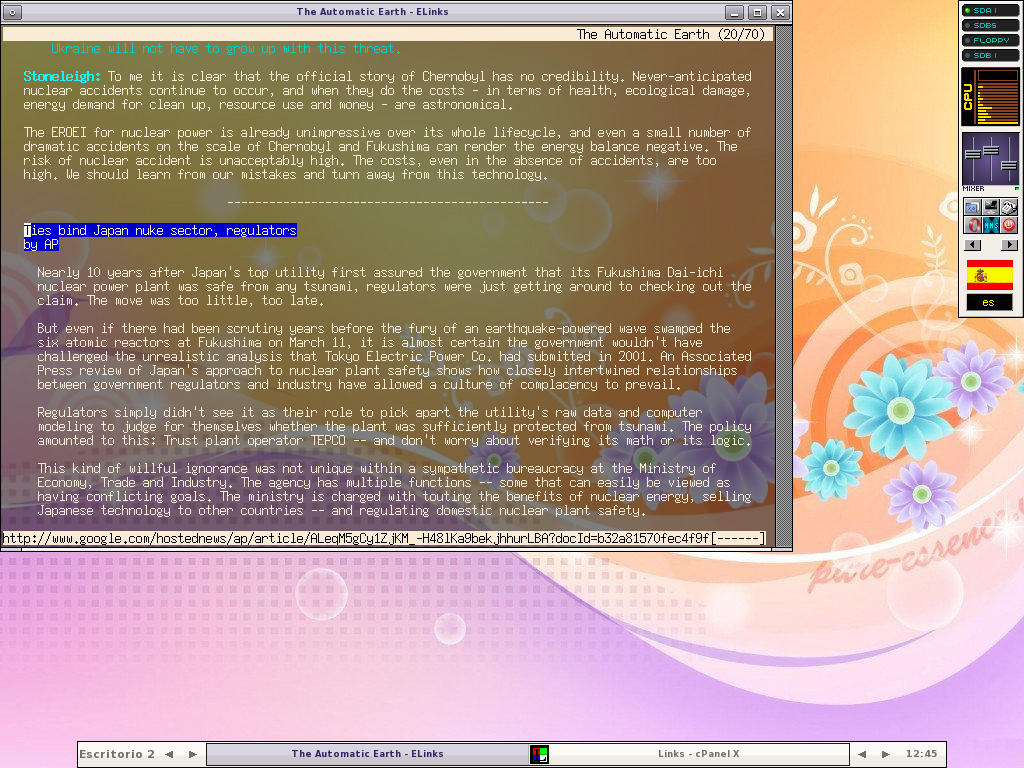The width and height of the screenshot is (1024, 768).
Task: Click the page title 'The Automatic Earth (20/70)'
Action: tap(671, 35)
